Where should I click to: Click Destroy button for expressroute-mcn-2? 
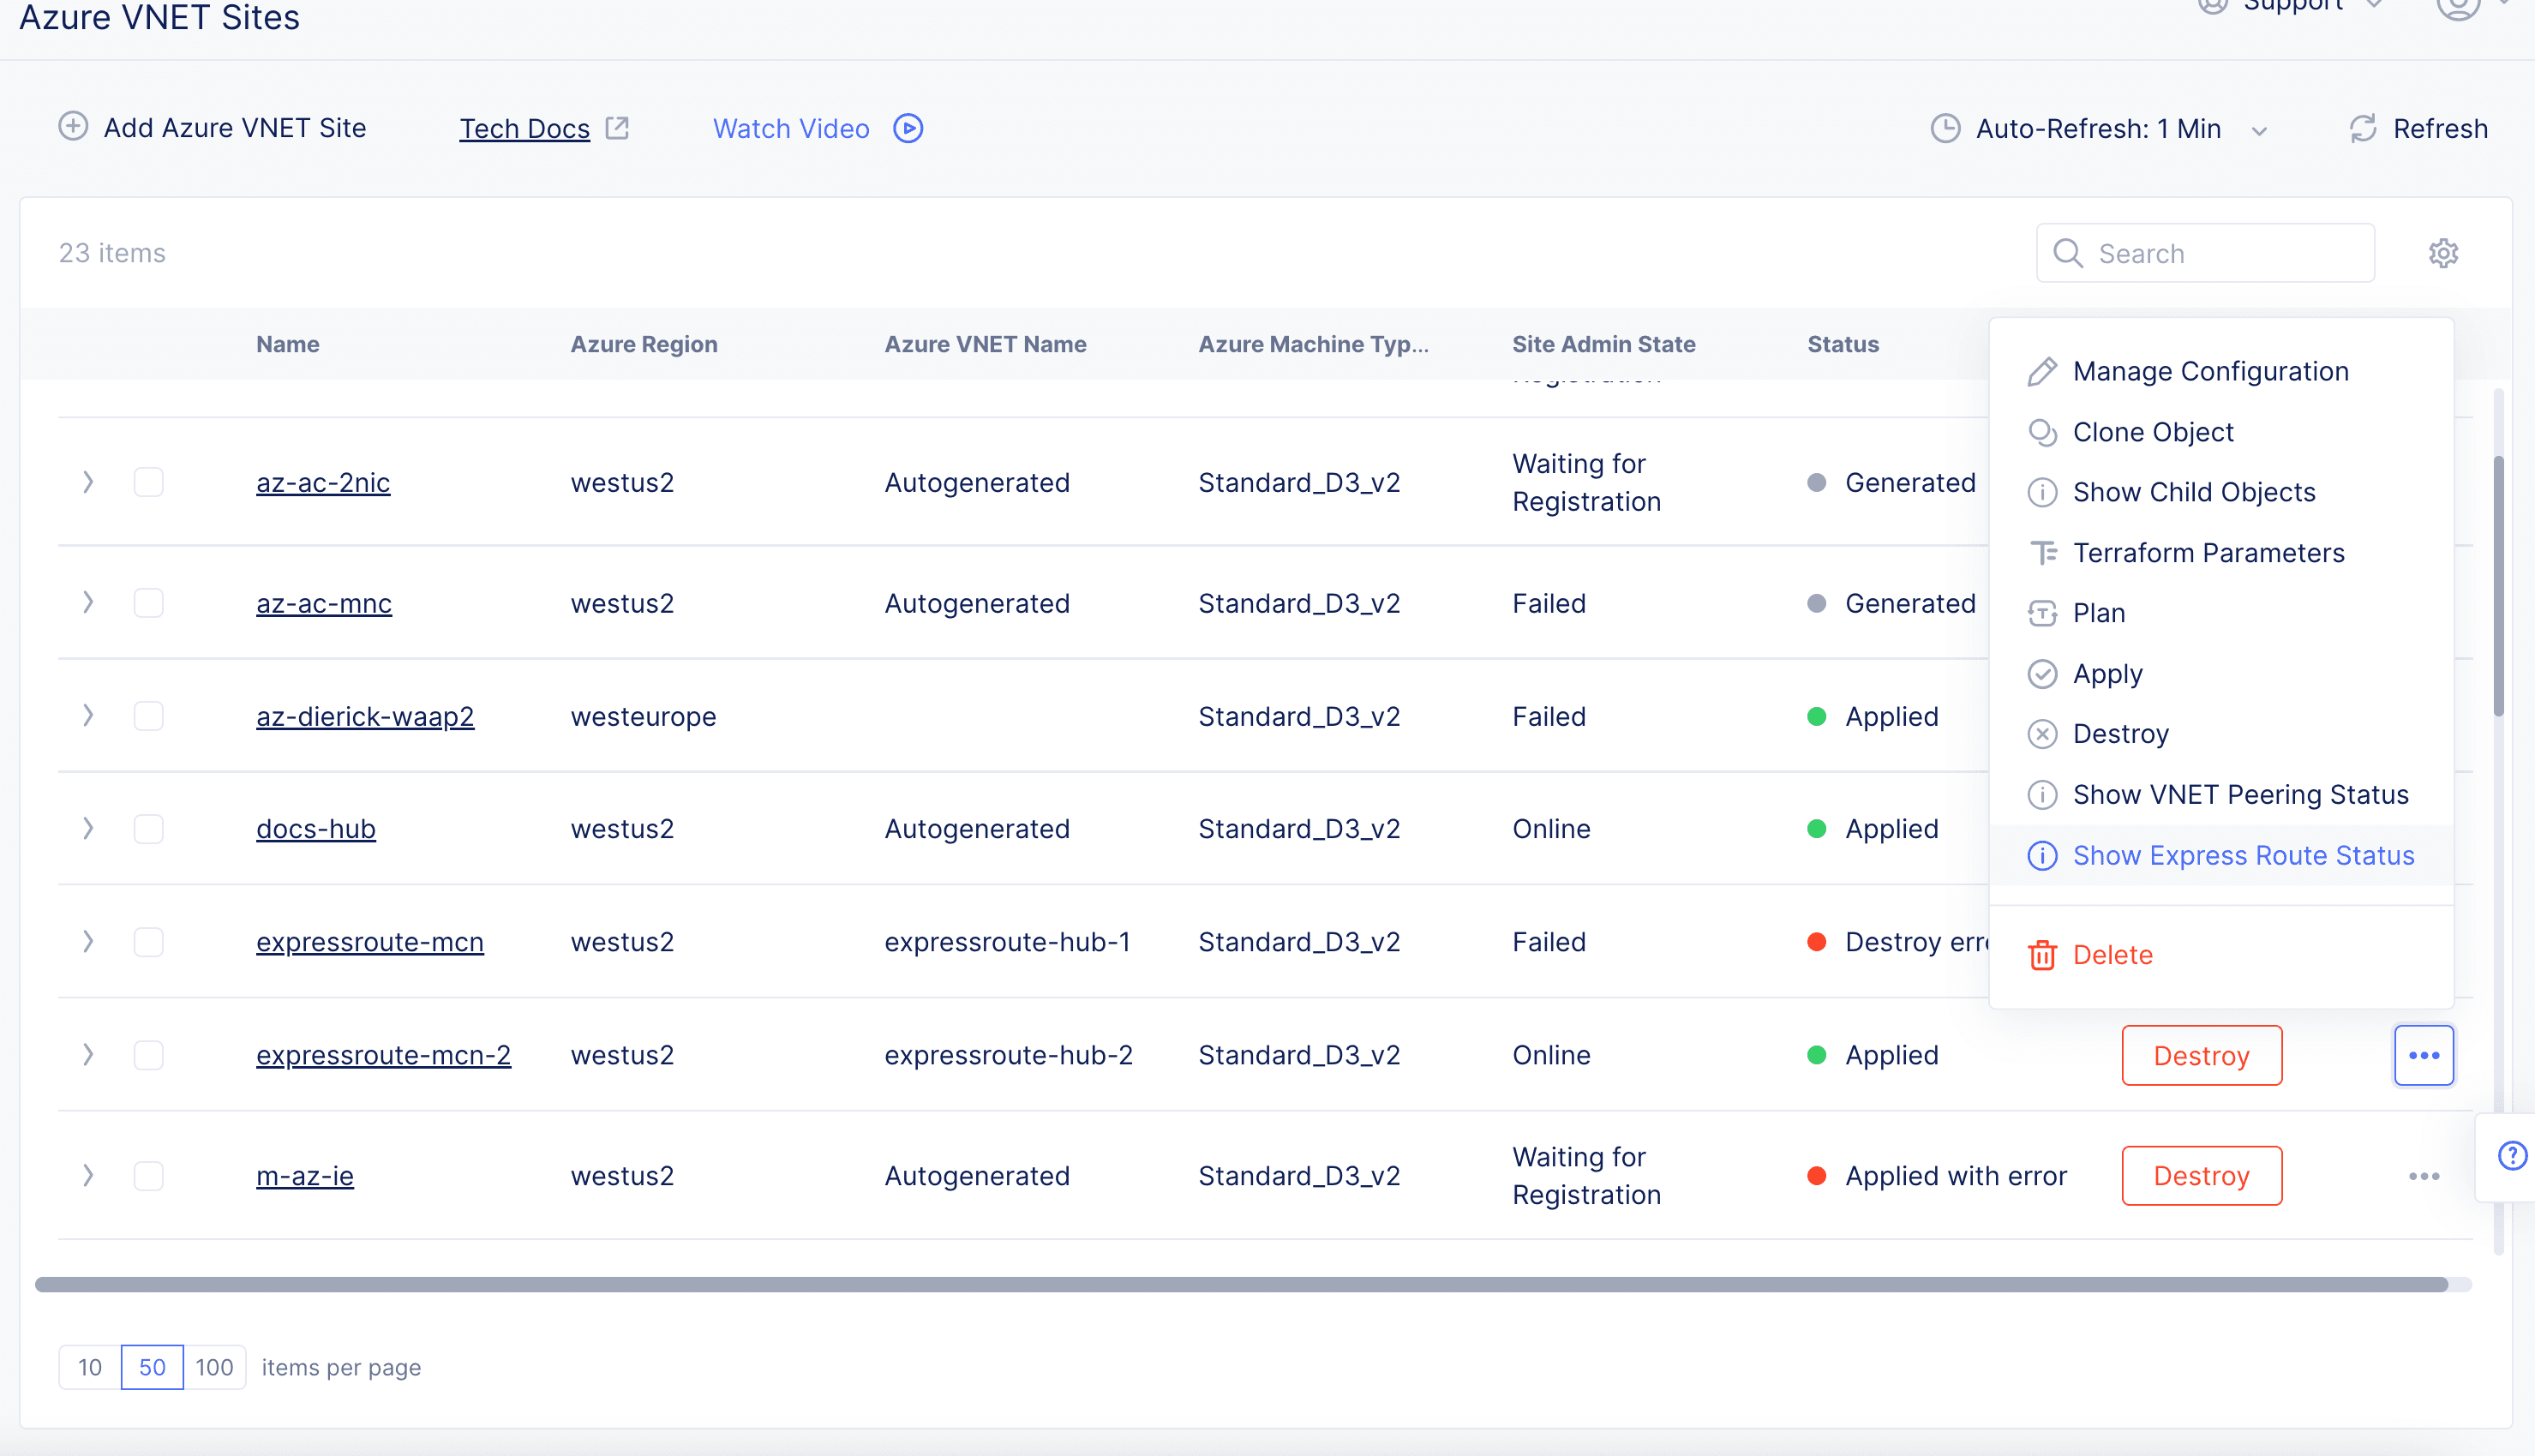coord(2202,1056)
